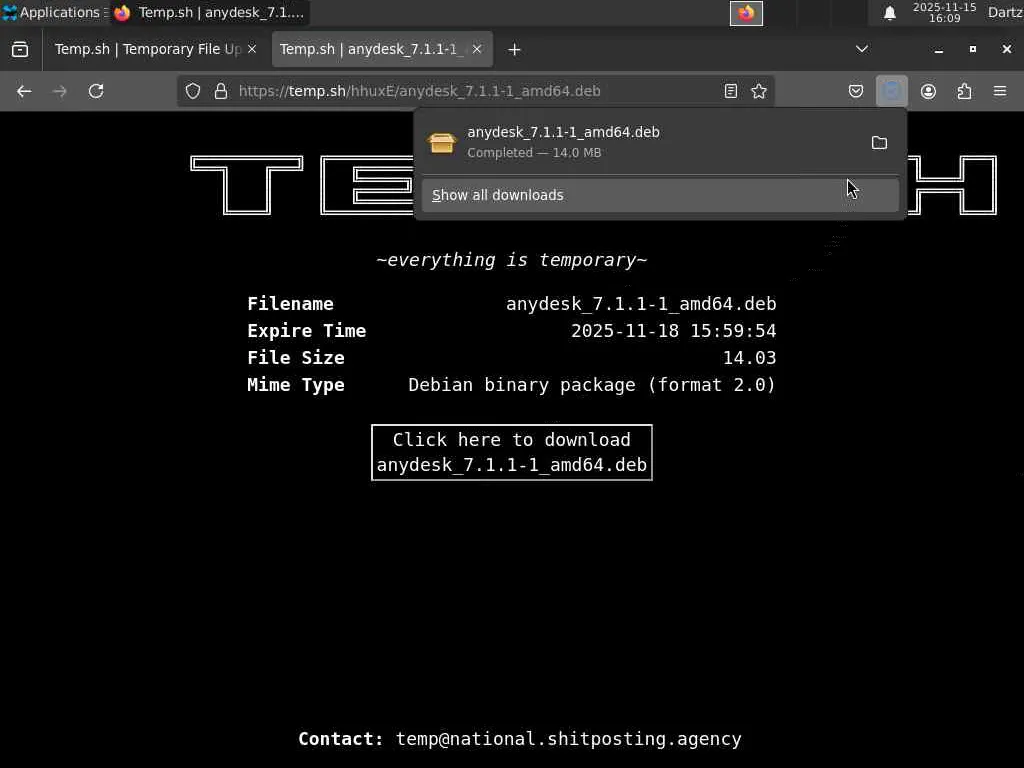This screenshot has height=768, width=1024.
Task: Toggle the downloads toolbar button
Action: (x=892, y=91)
